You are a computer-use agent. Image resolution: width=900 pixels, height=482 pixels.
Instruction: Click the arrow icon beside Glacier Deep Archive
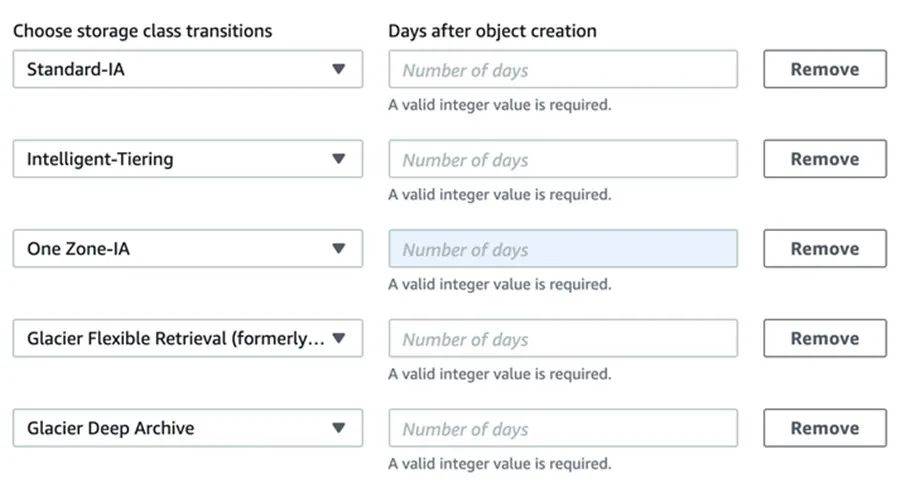(339, 427)
